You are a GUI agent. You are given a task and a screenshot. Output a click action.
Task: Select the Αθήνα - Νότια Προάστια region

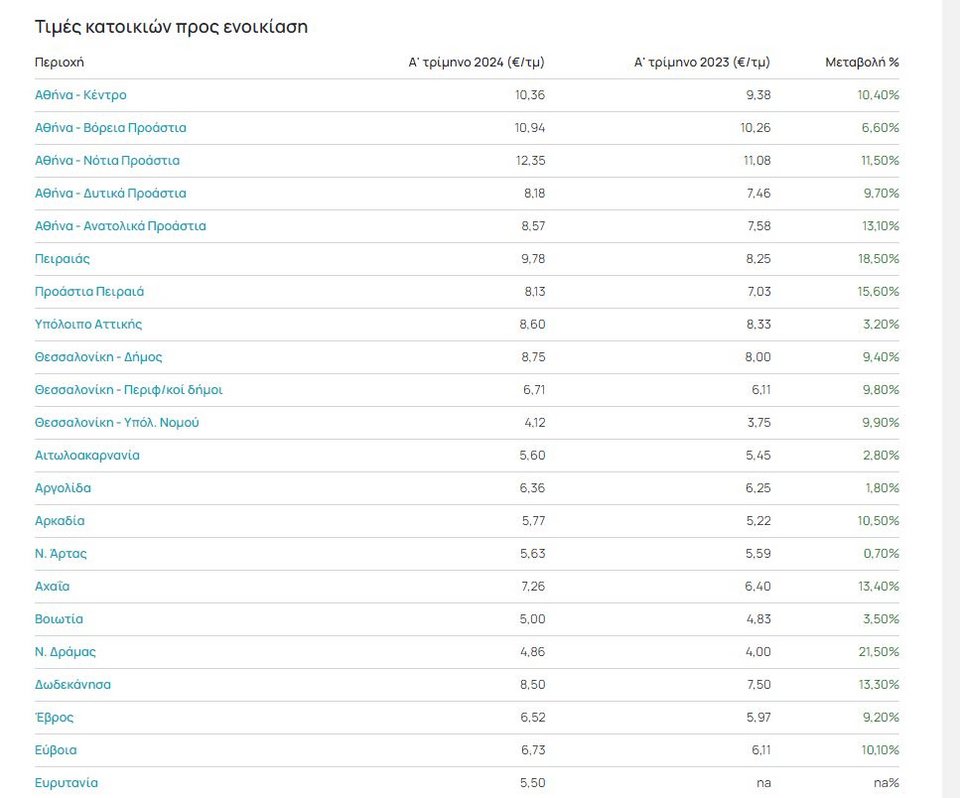click(107, 161)
